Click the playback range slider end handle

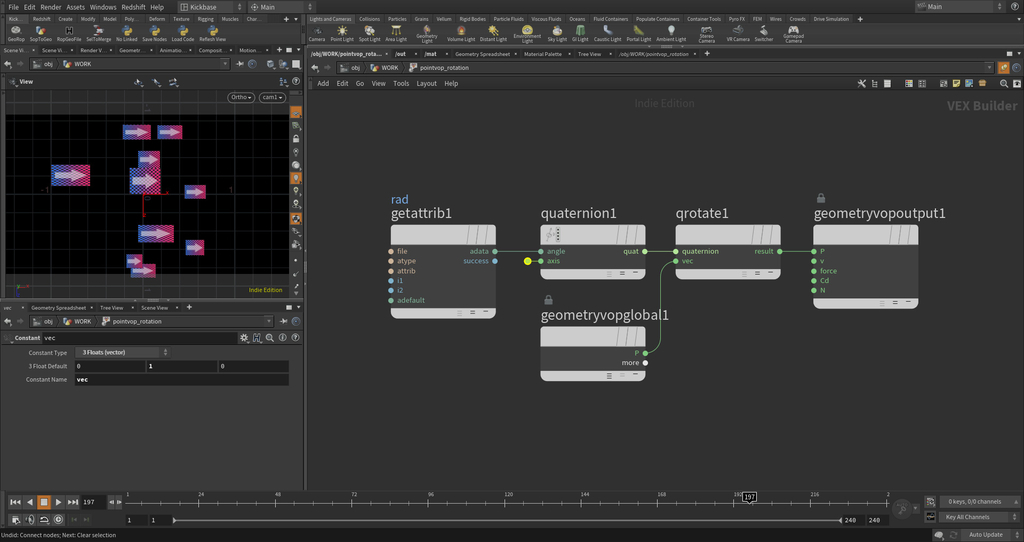coord(840,520)
